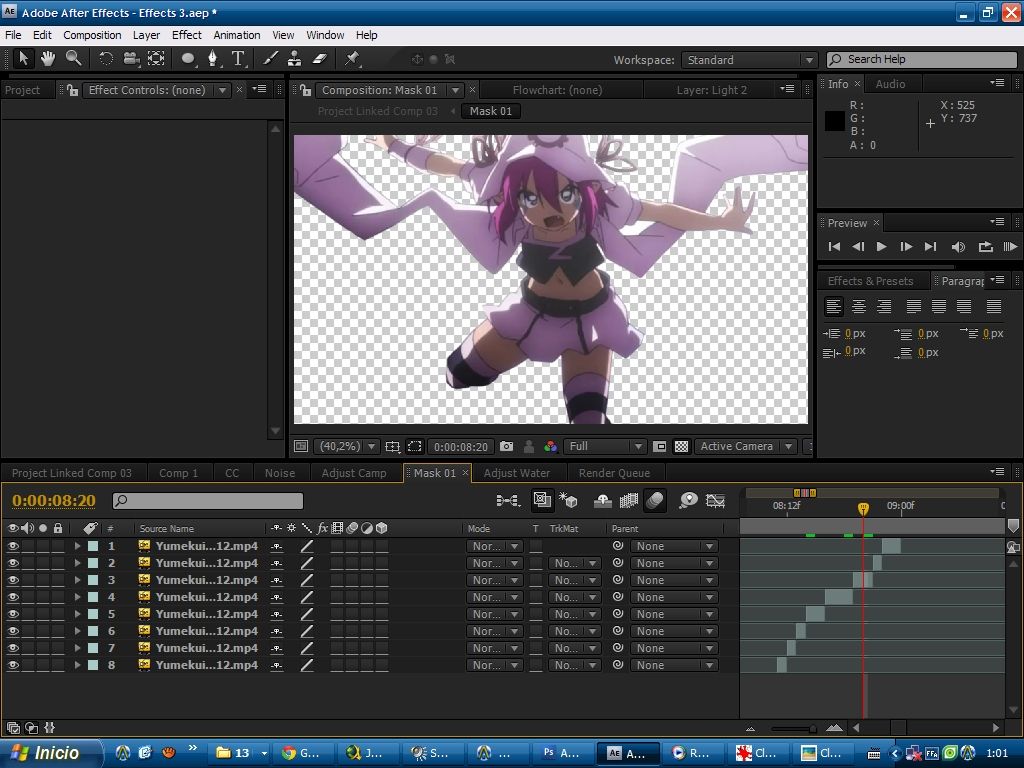Switch to the Adjust Water timeline tab
The image size is (1024, 768).
[517, 473]
